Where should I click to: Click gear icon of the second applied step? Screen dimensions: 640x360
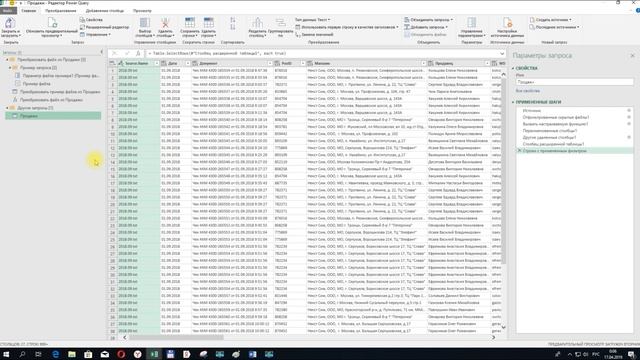629,117
